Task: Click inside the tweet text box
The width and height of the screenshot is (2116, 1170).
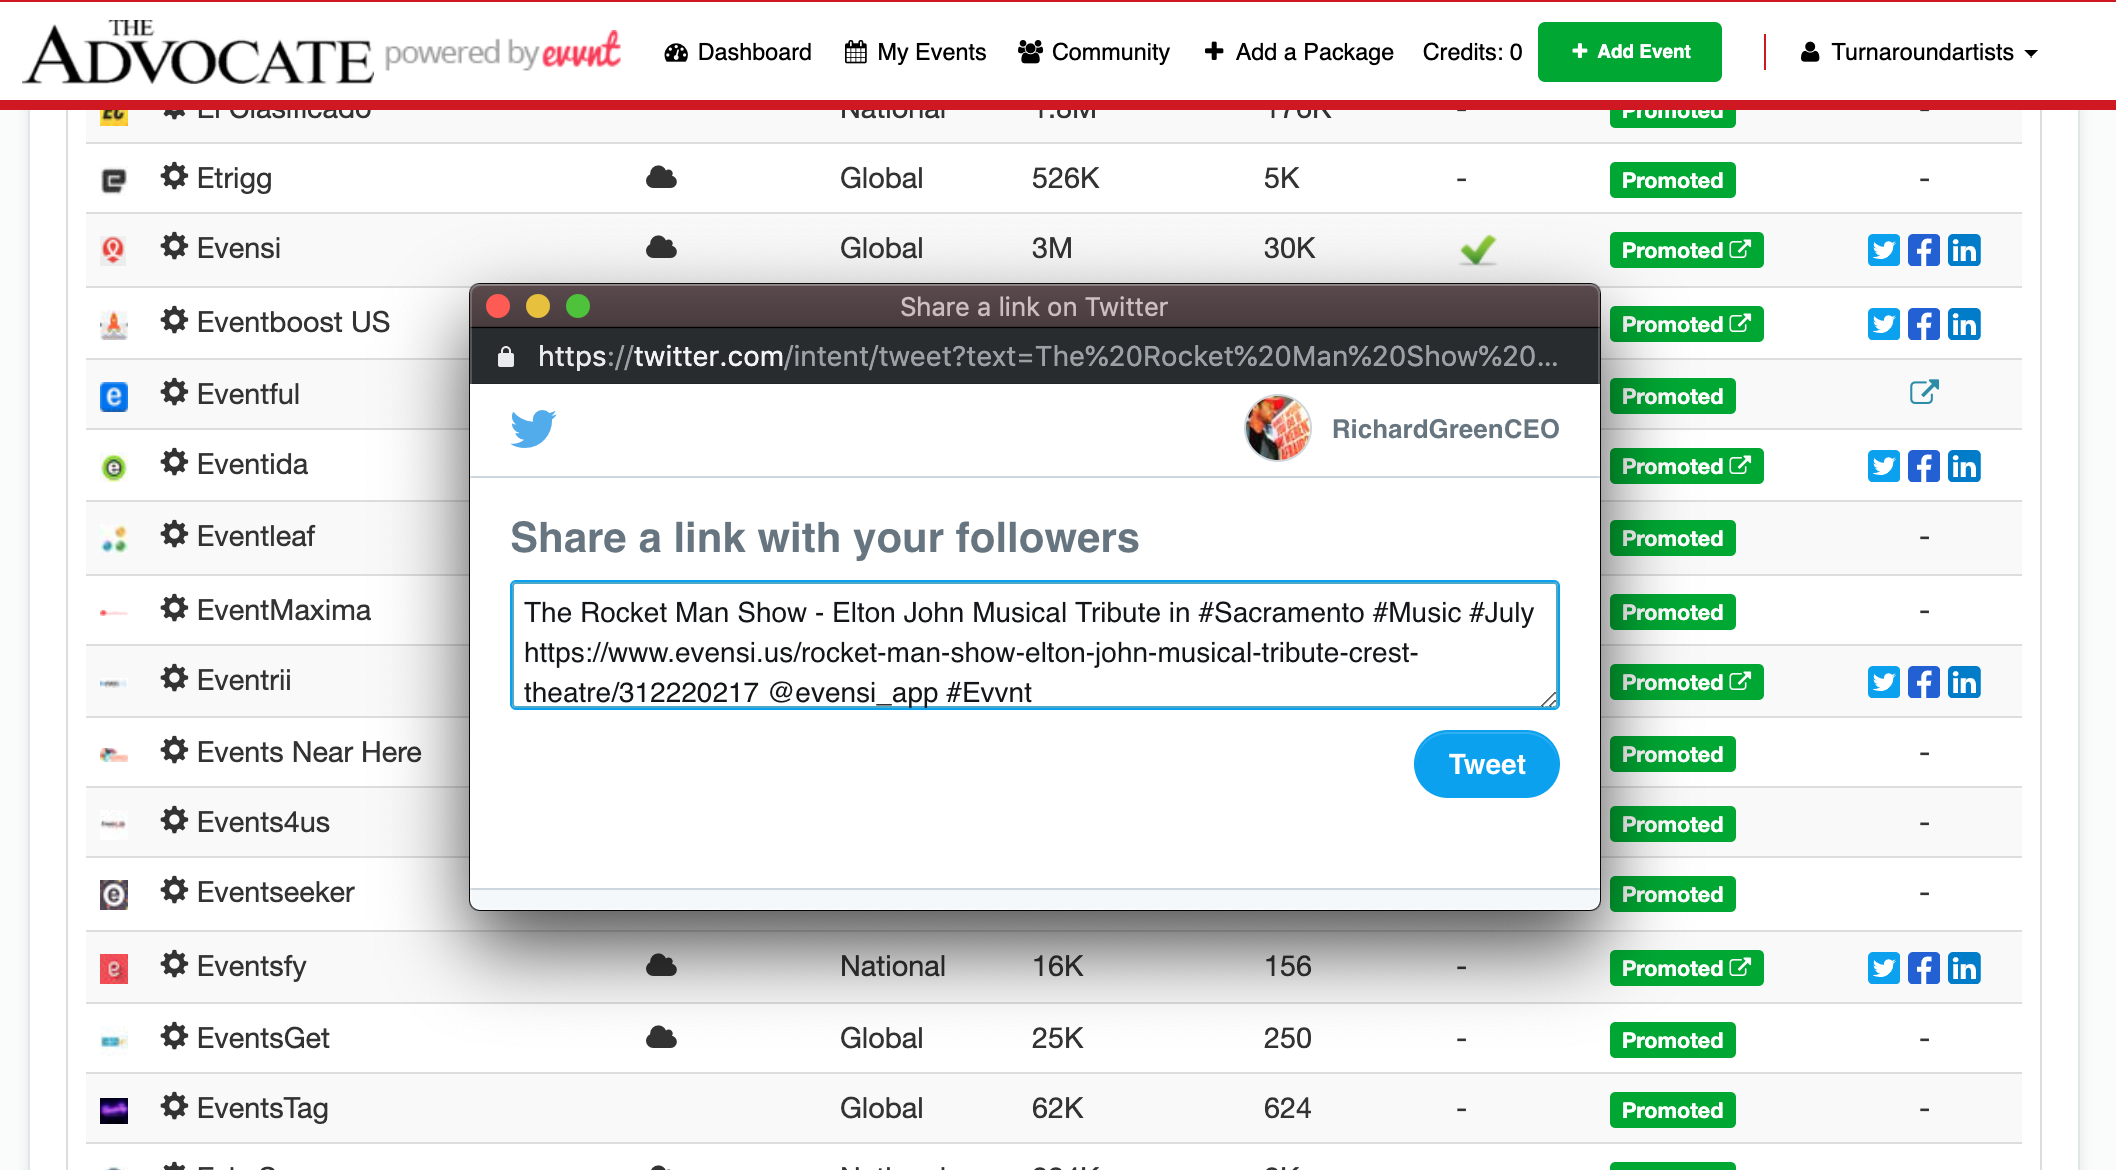Action: point(1035,645)
